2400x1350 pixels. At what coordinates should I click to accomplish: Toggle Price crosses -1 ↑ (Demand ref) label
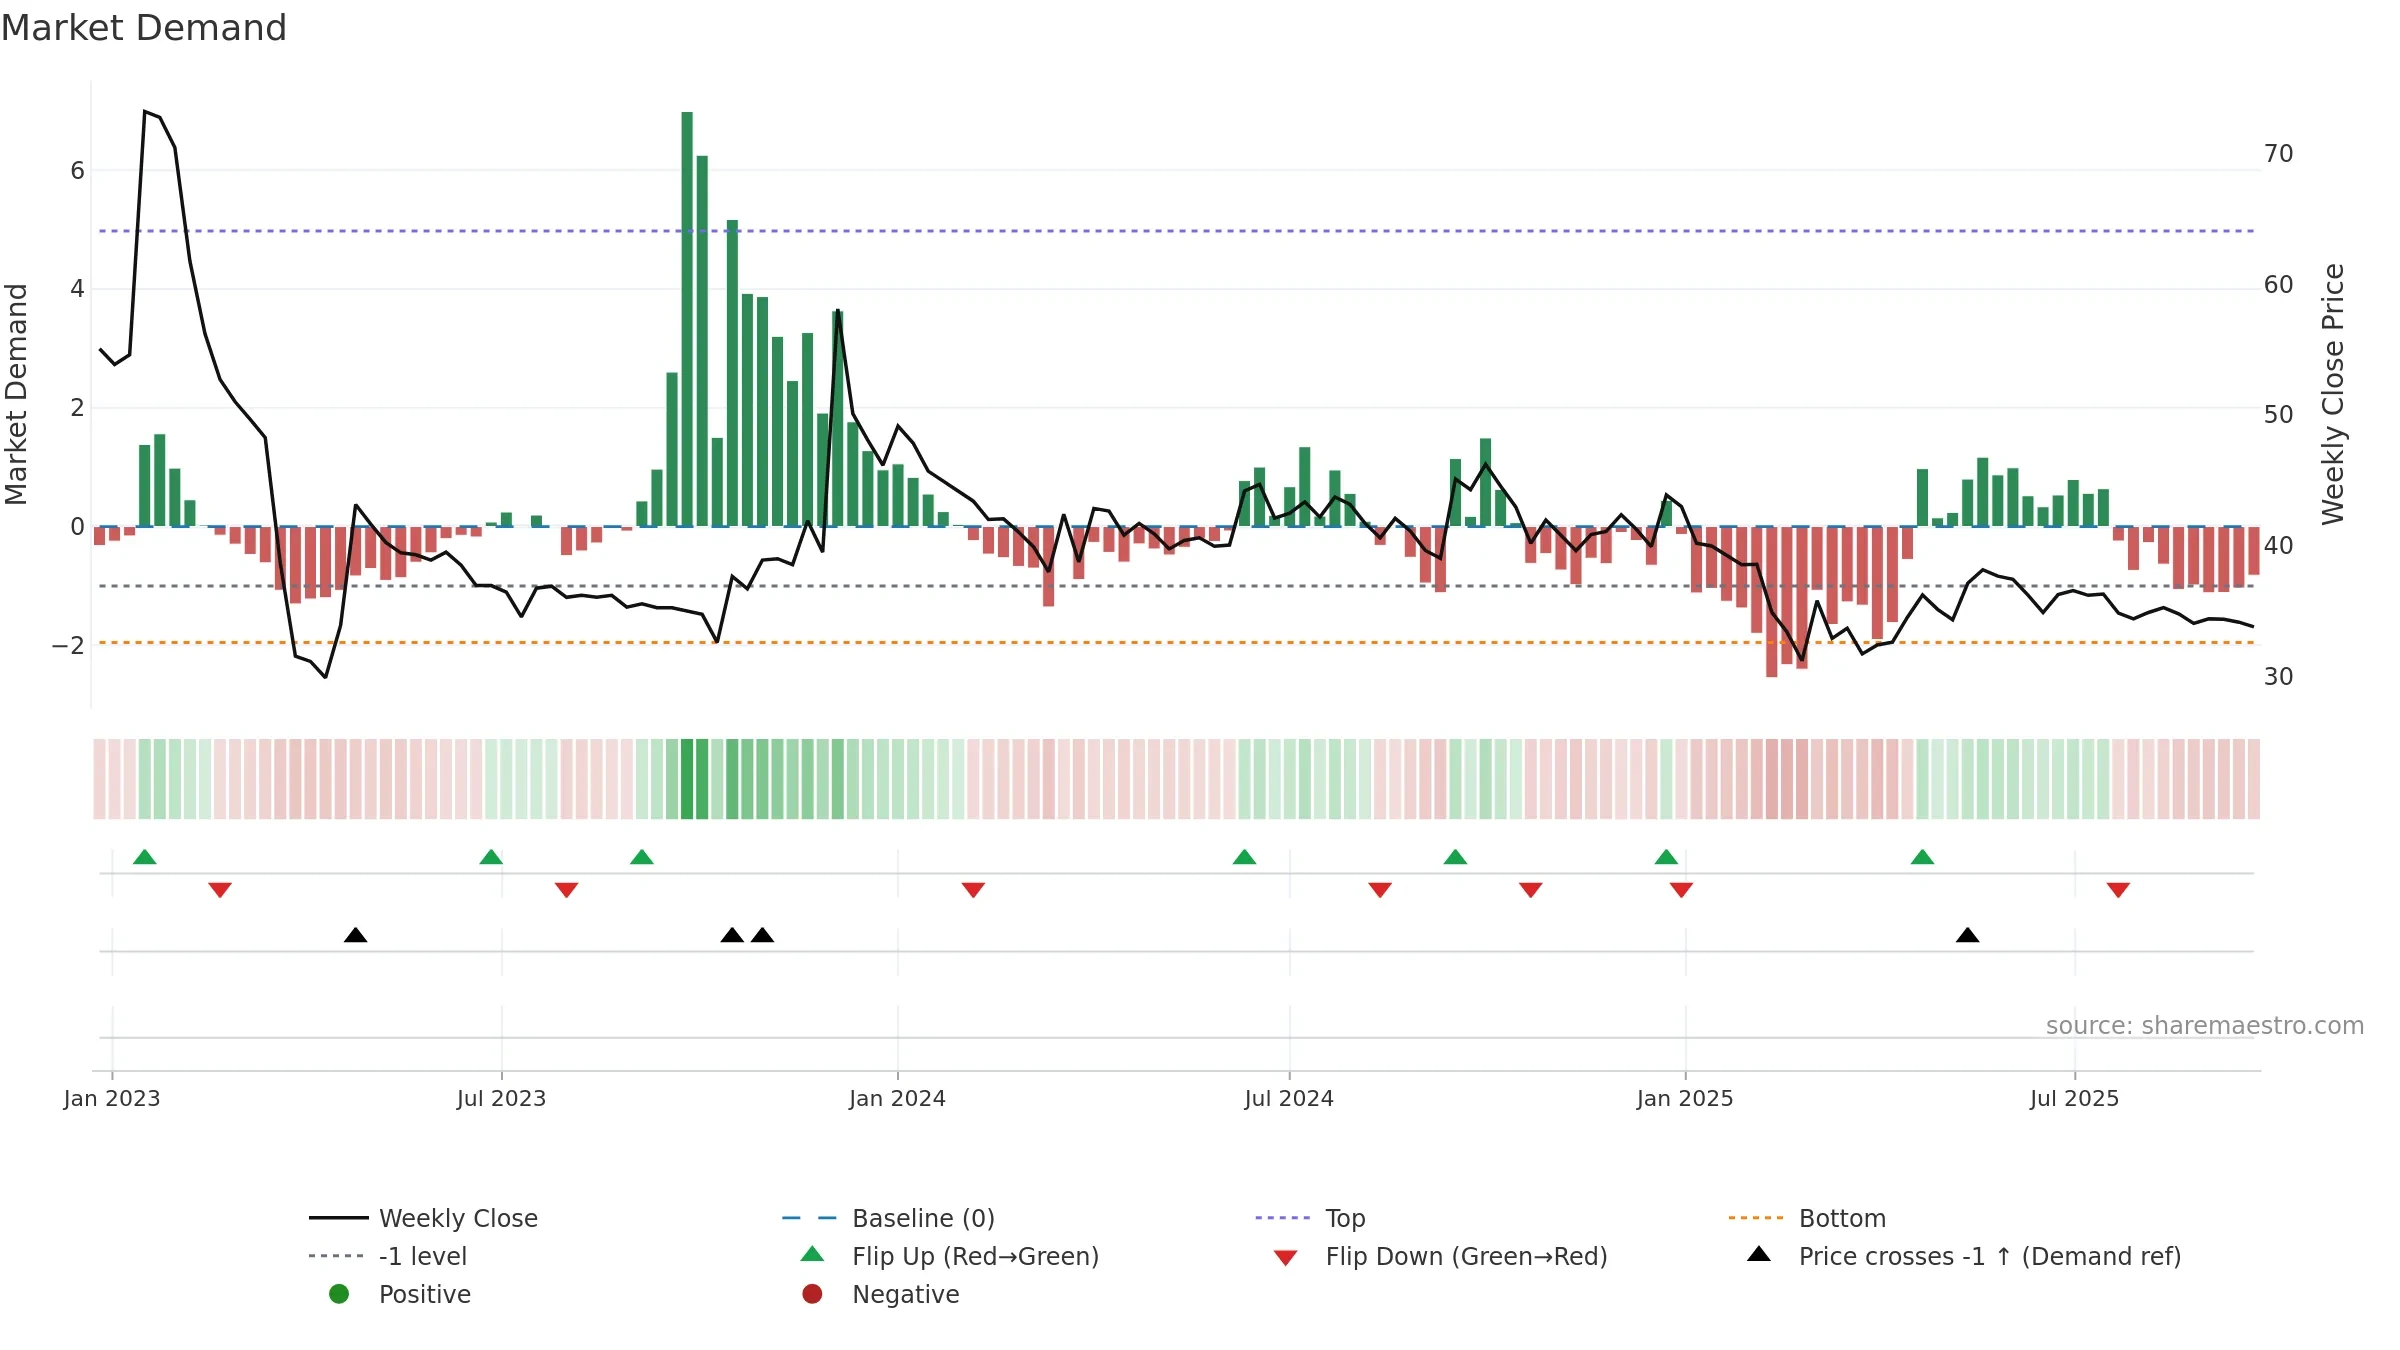click(x=1990, y=1256)
